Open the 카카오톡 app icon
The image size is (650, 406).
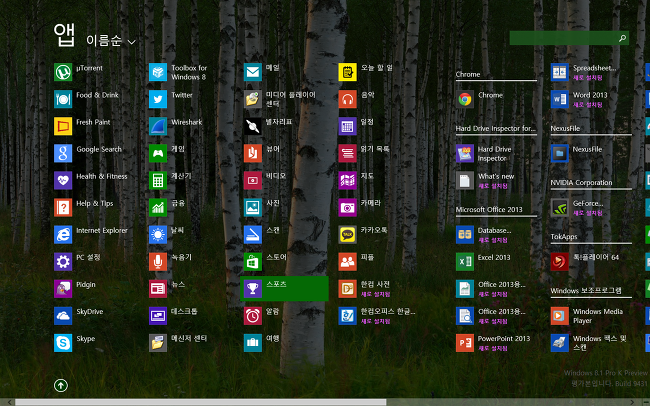[x=347, y=234]
